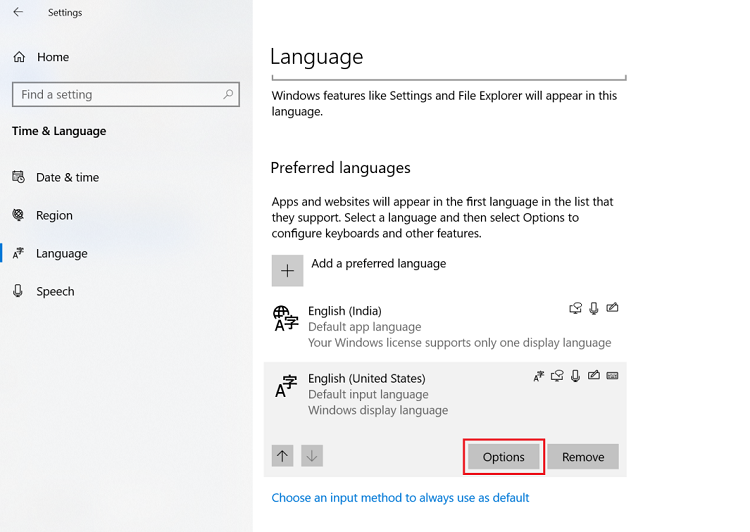Open Choose an input method default link
Image resolution: width=750 pixels, height=532 pixels.
click(400, 498)
